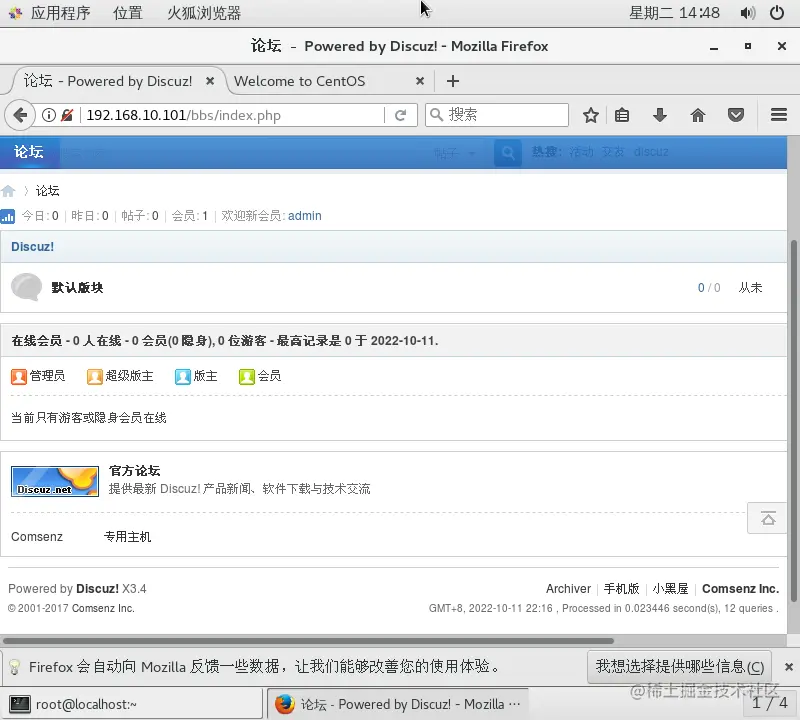Open root@localhost terminal in taskbar
Viewport: 800px width, 720px height.
pyautogui.click(x=132, y=704)
